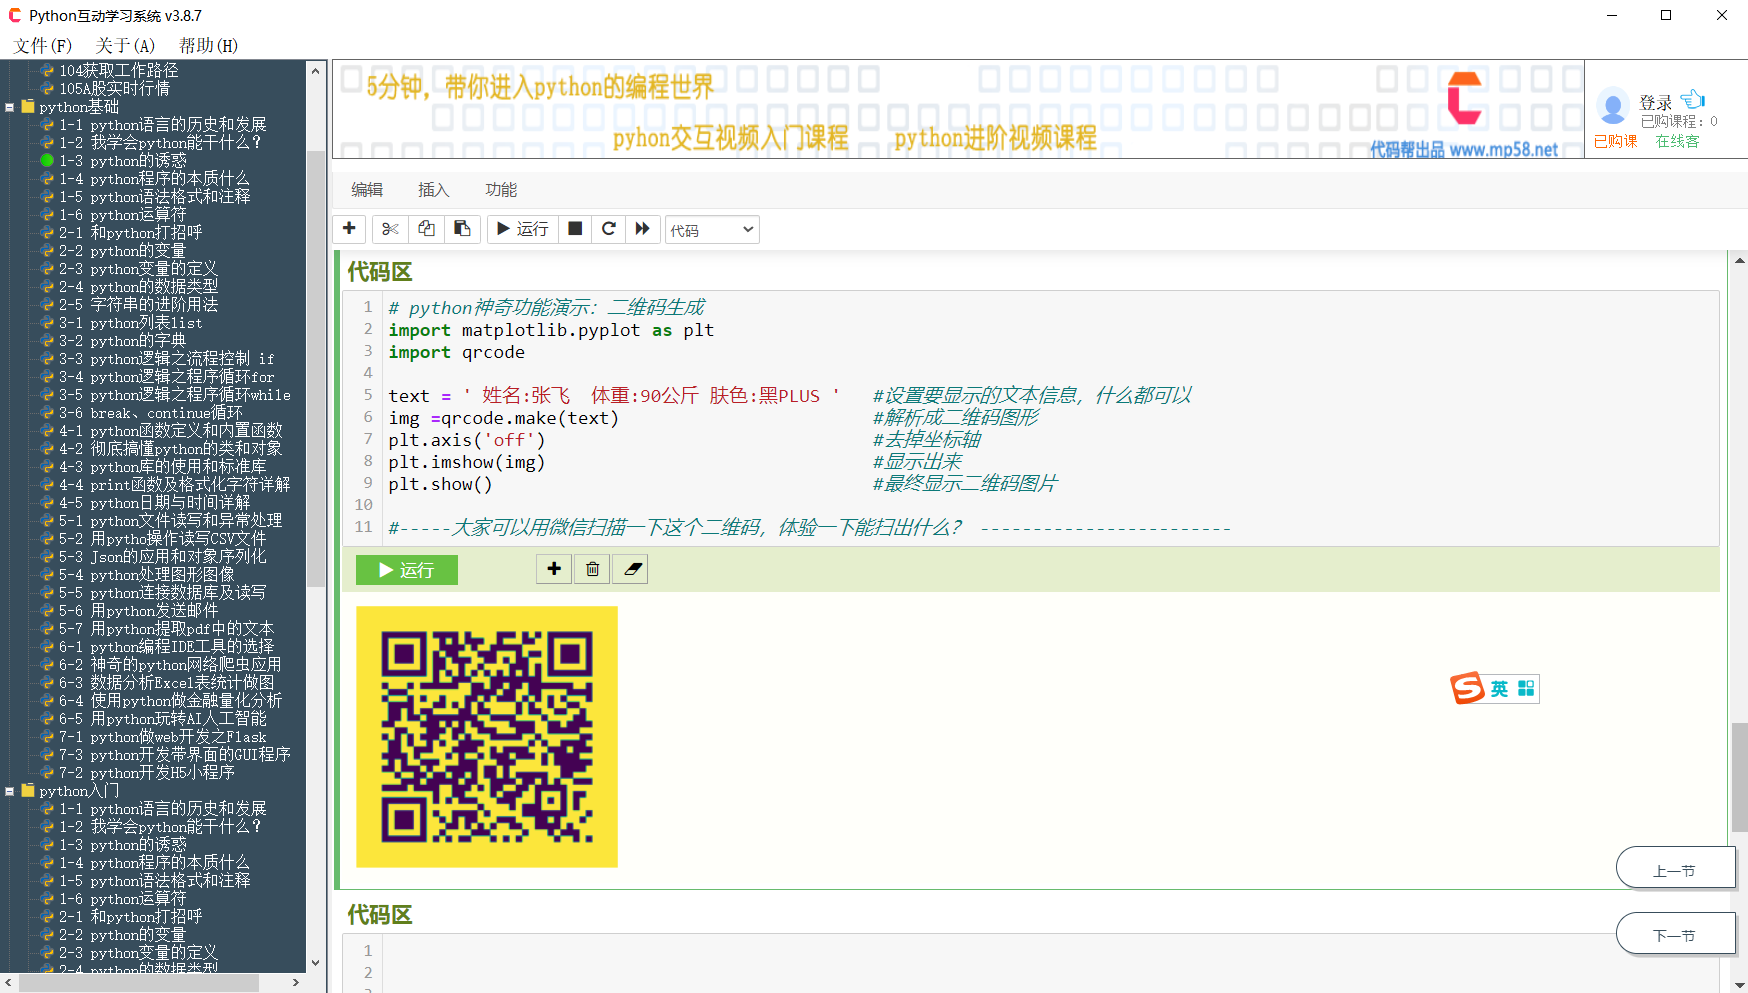Click the generated QR code image

487,737
